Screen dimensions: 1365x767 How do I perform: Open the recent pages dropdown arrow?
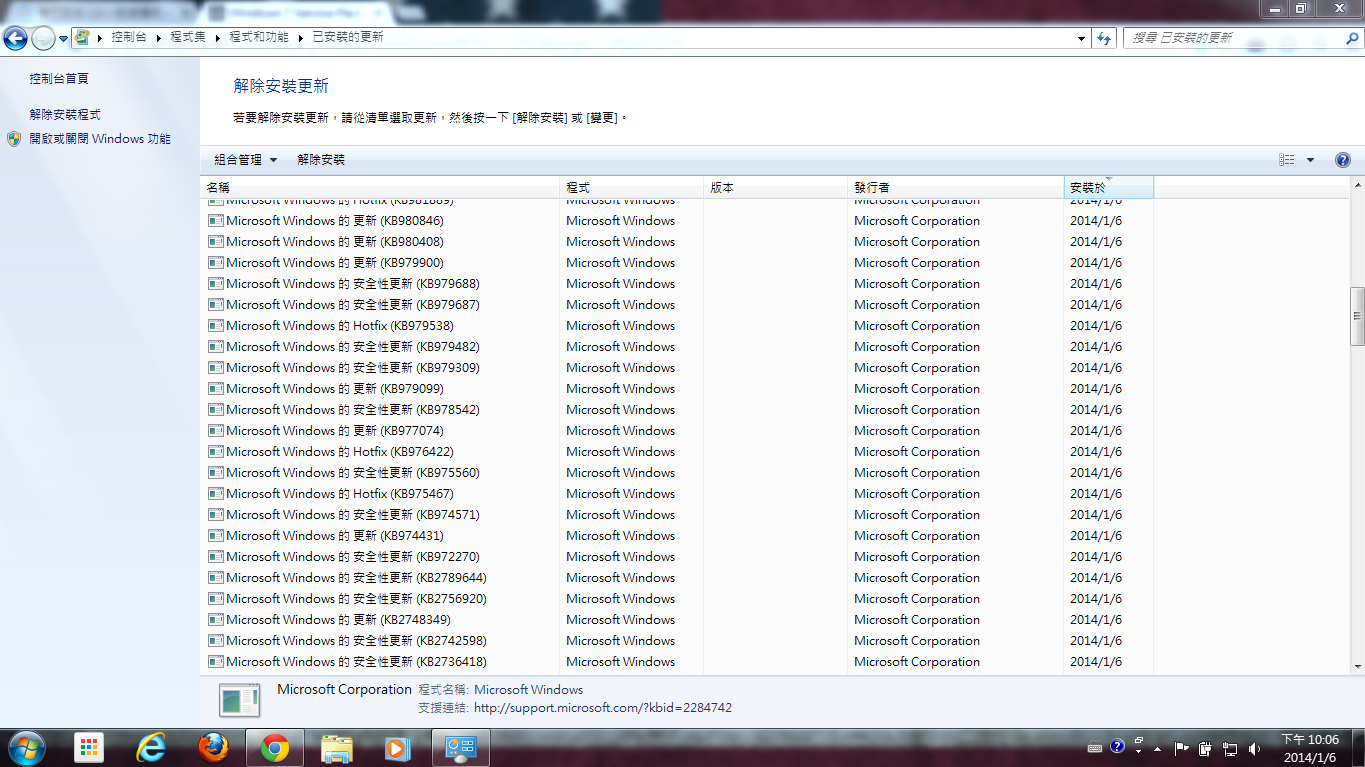pos(64,38)
